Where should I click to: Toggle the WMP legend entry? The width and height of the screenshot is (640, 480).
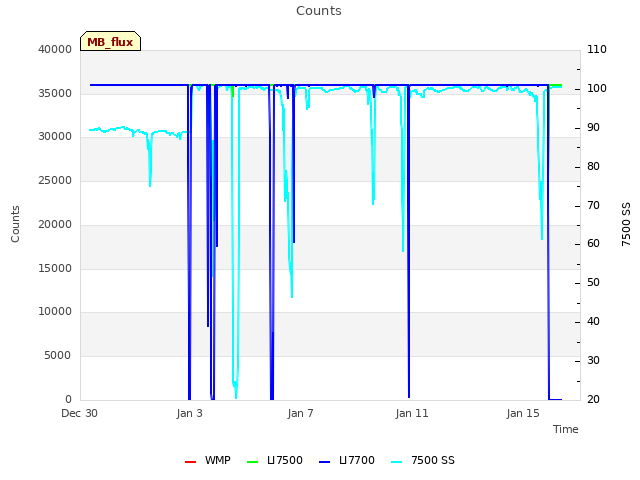click(x=208, y=460)
